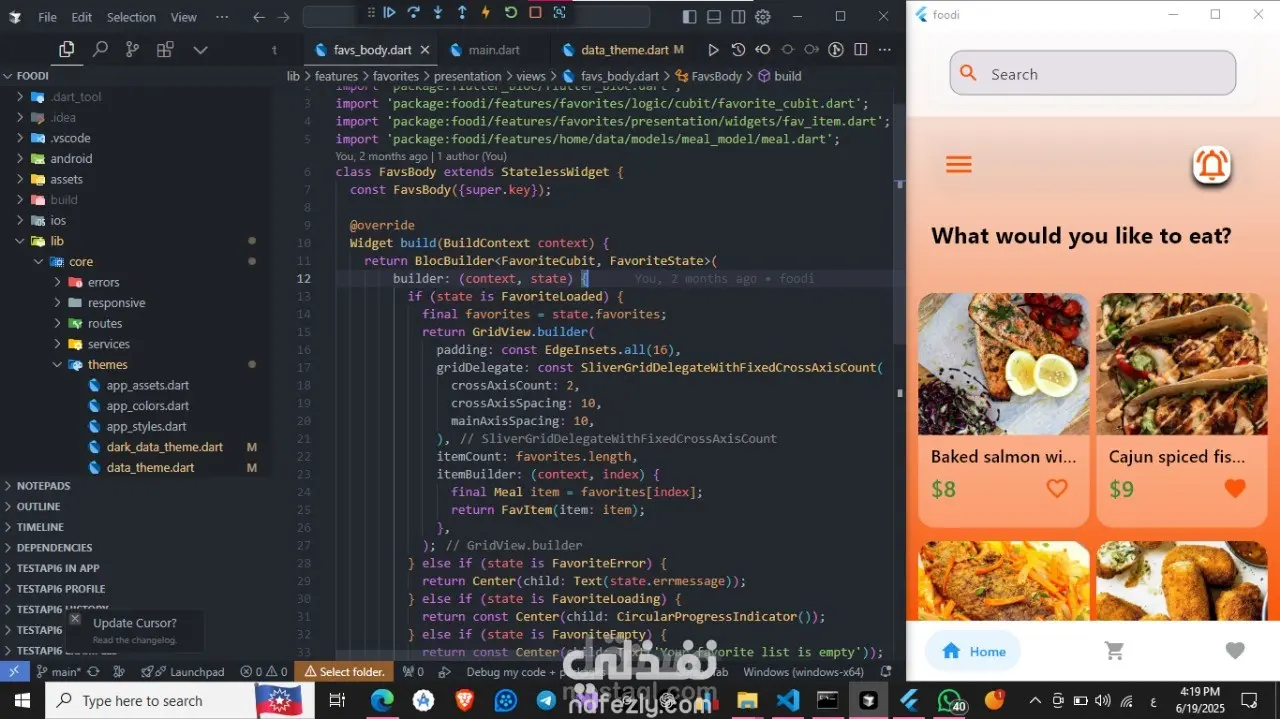Screen dimensions: 1280x719
Task: Click the debug Continue/Pause icon
Action: click(390, 13)
